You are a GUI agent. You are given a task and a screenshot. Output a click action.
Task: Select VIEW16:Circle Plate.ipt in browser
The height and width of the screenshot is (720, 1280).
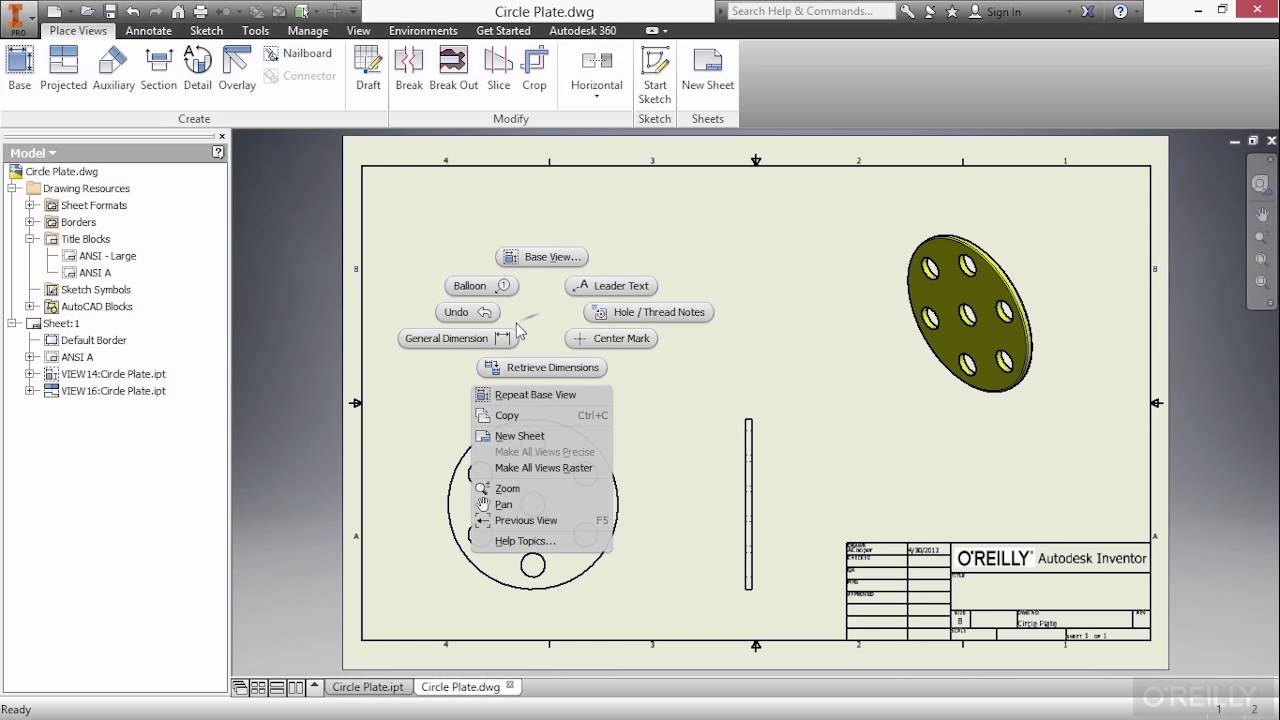(x=113, y=391)
